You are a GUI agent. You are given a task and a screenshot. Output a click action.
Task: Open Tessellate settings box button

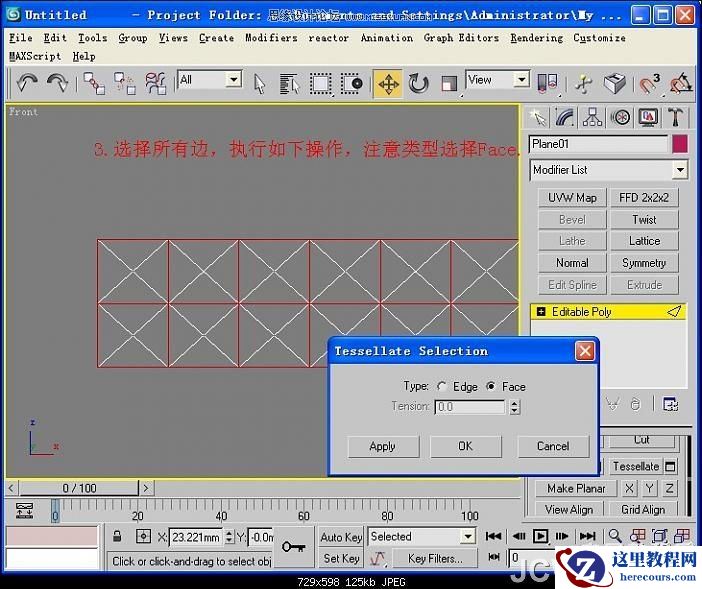tap(670, 467)
